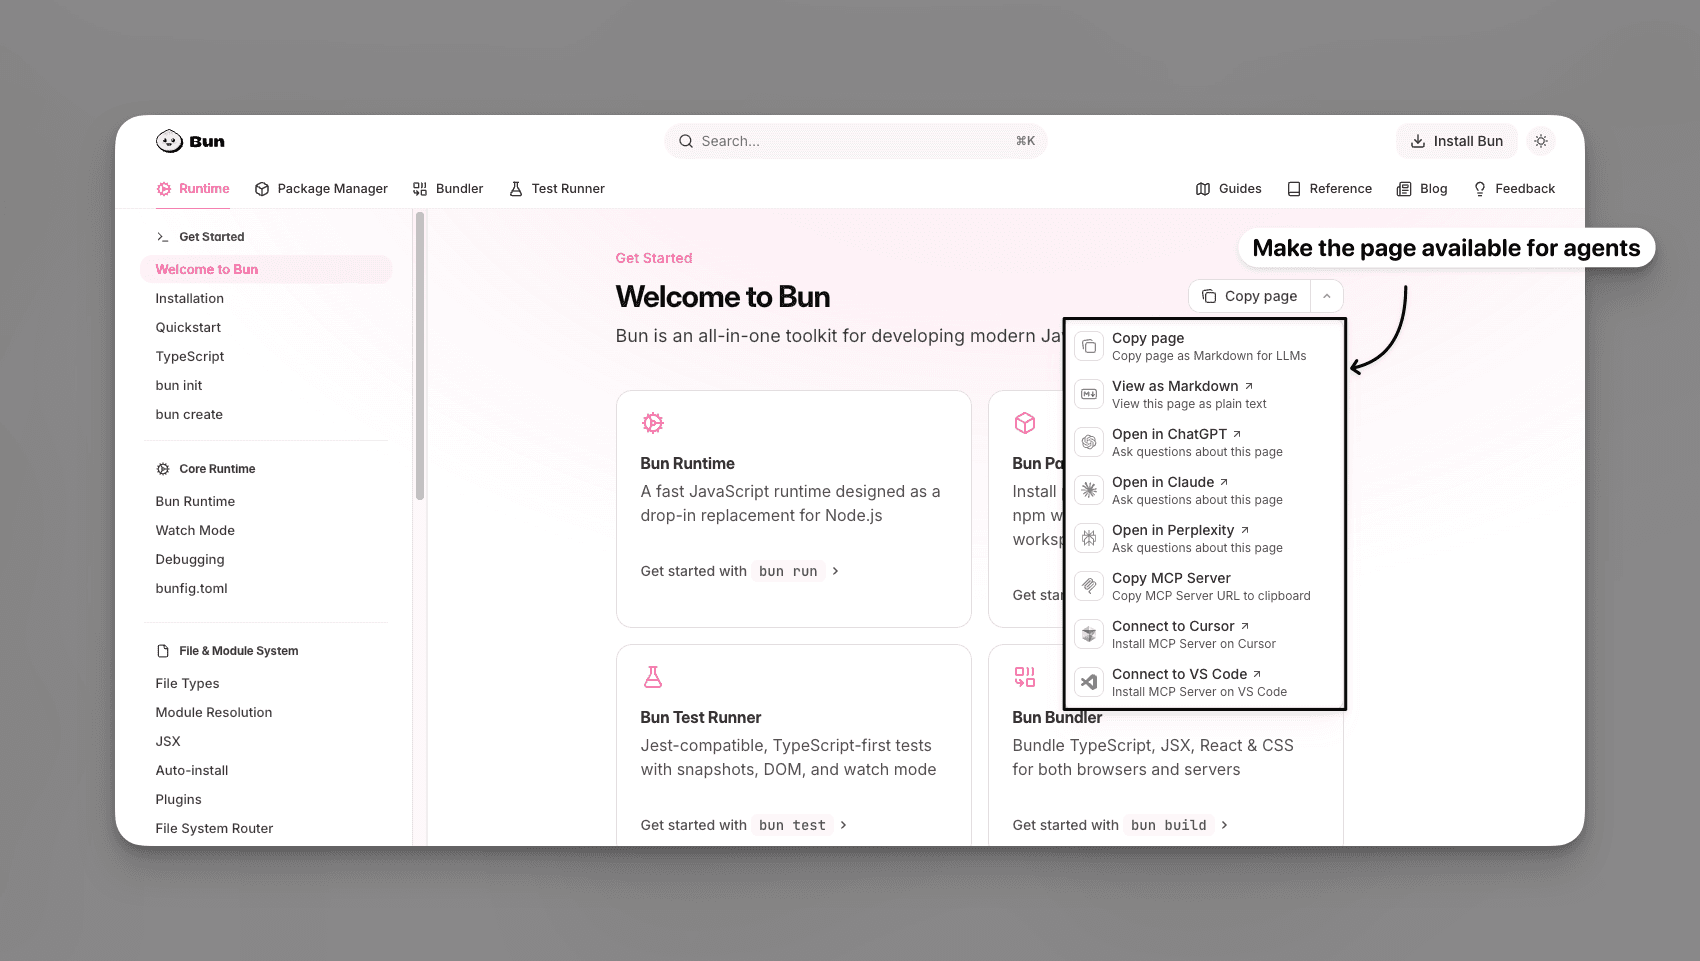Switch to the Package Manager tab
This screenshot has height=961, width=1700.
[x=321, y=188]
